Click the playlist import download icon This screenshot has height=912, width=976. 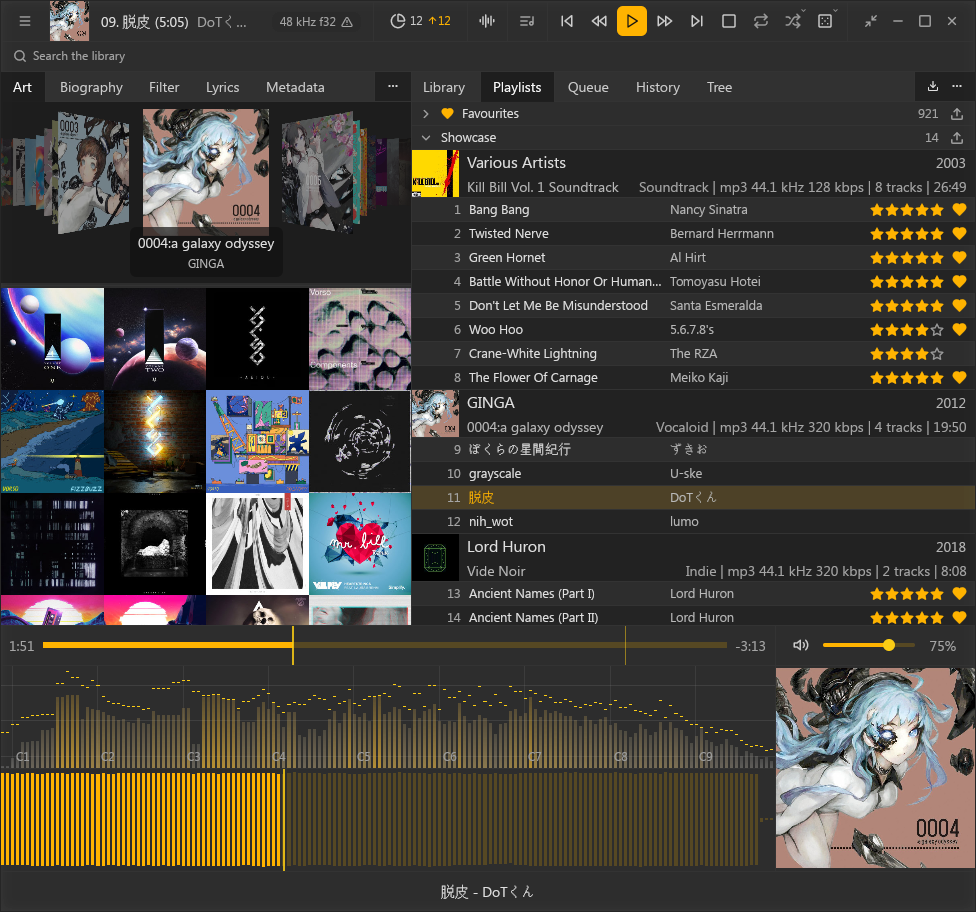[932, 86]
